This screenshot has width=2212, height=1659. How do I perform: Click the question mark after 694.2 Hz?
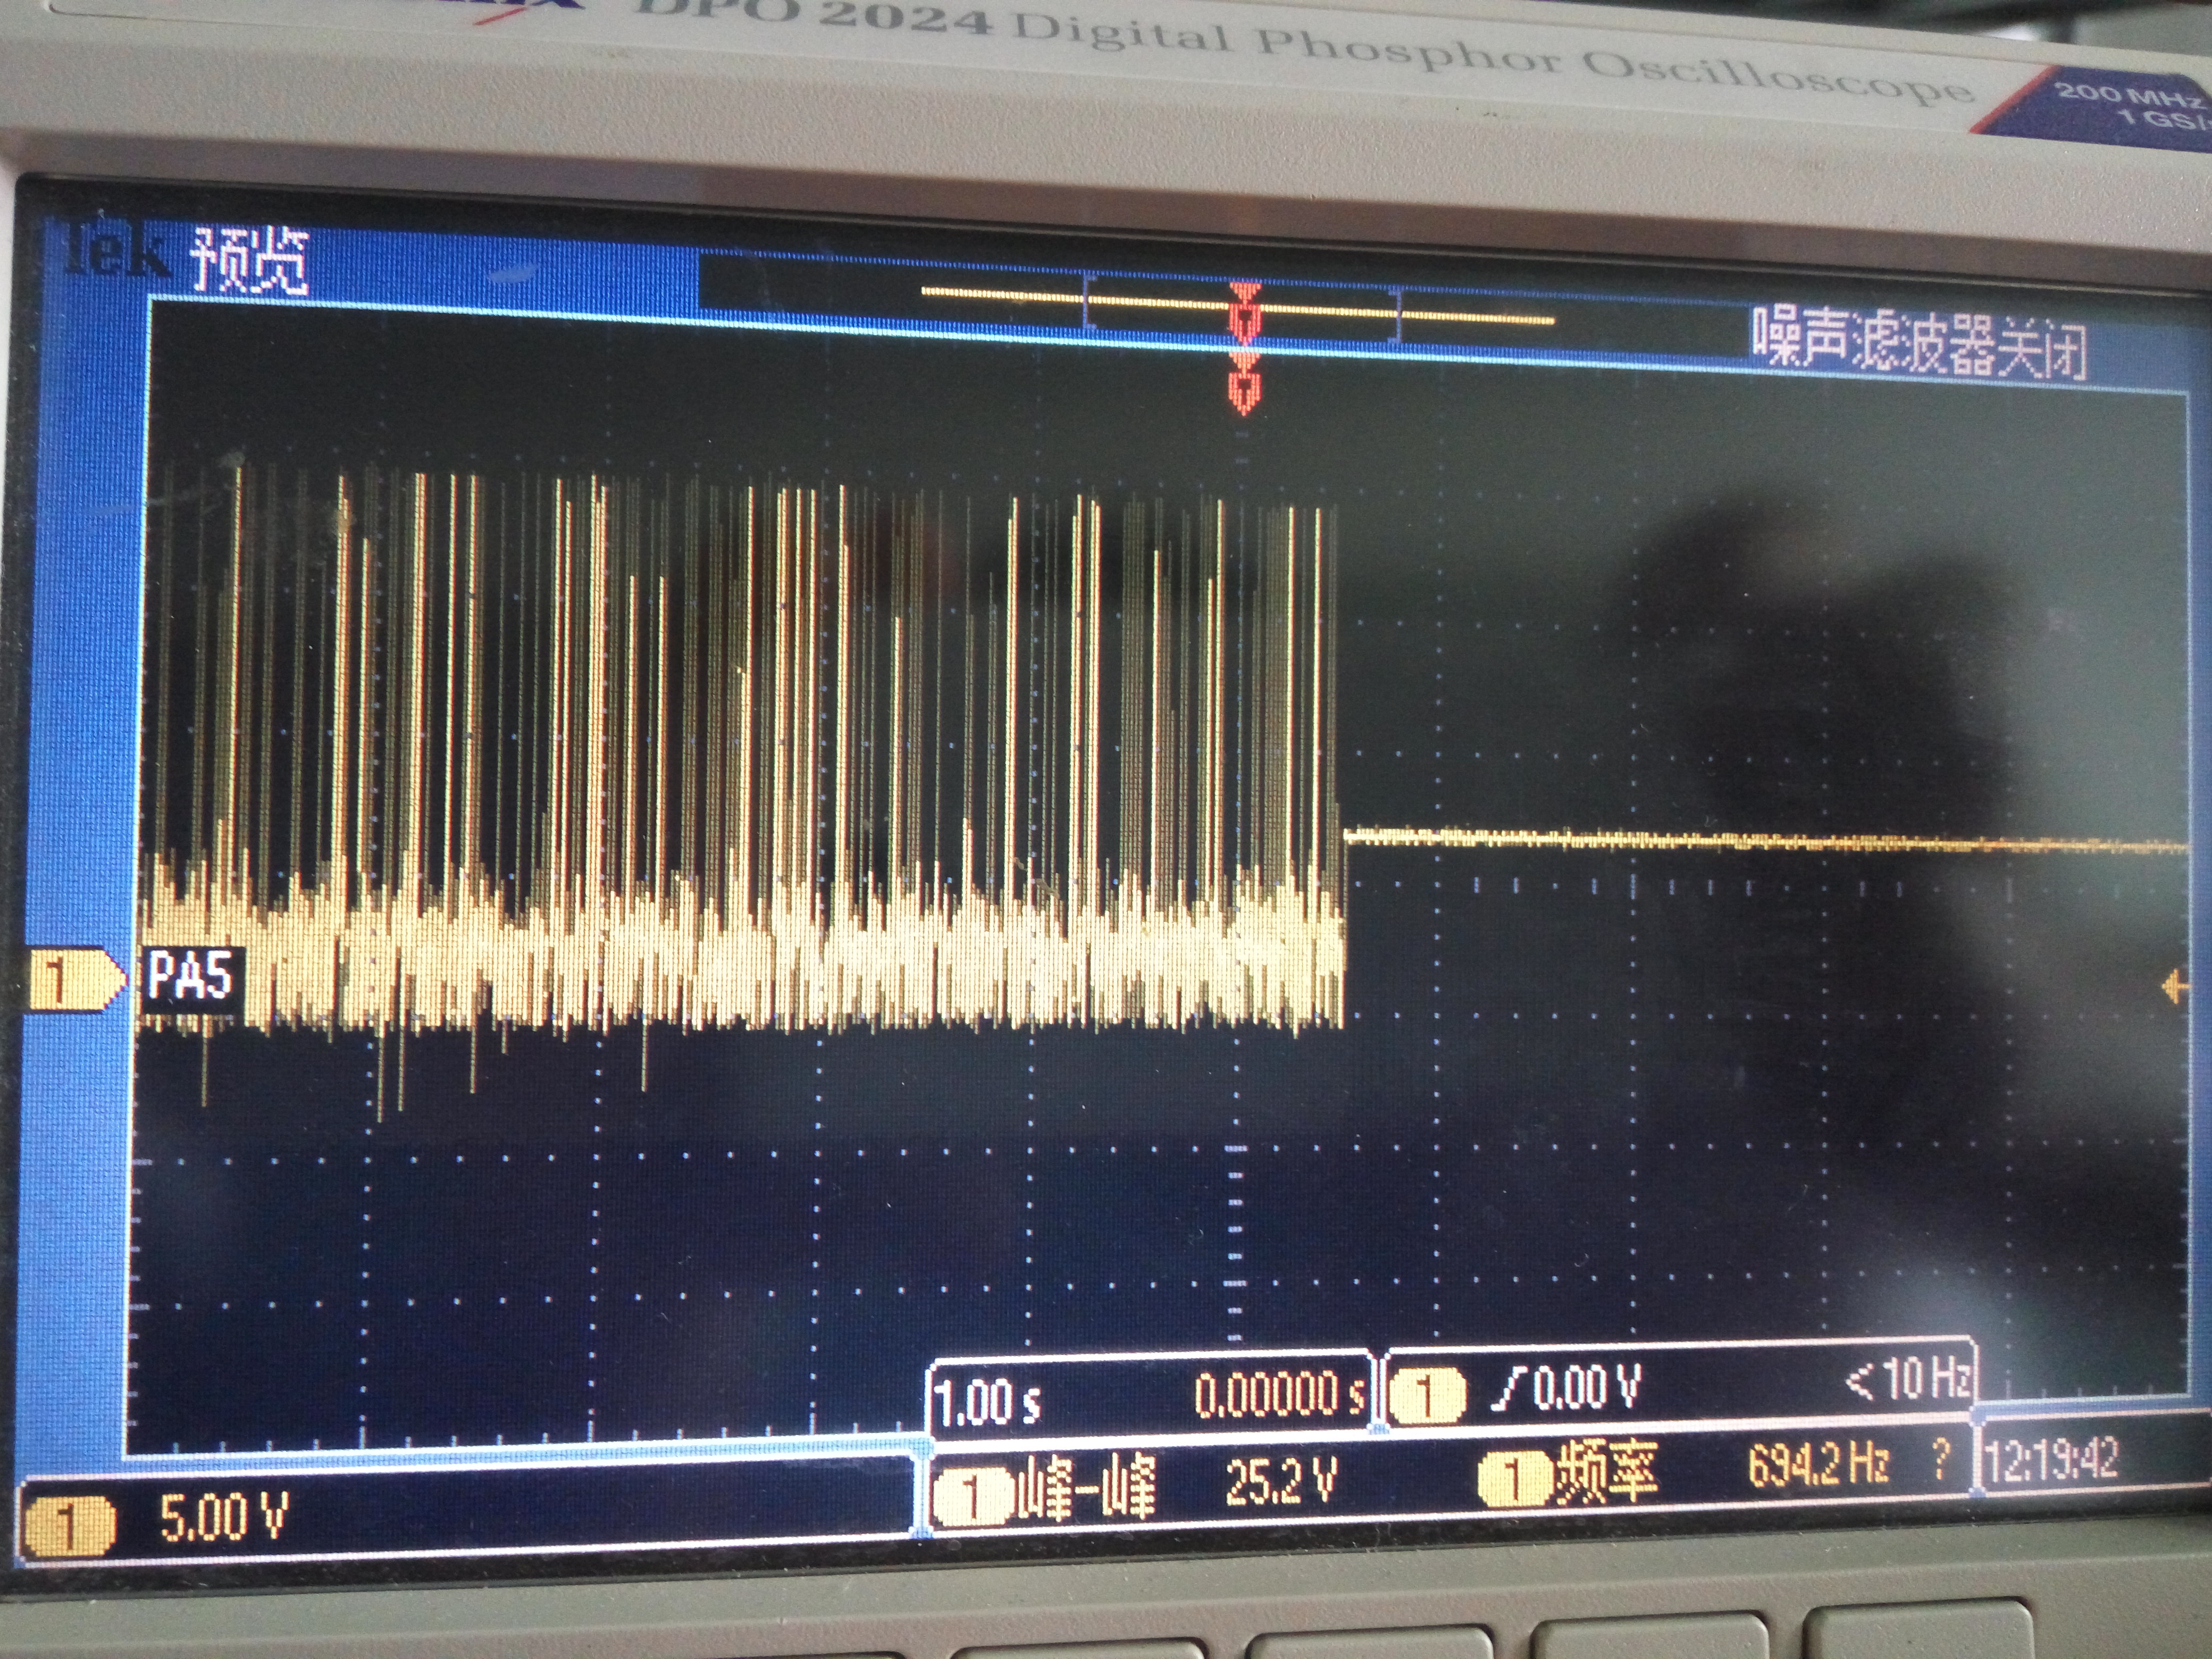[x=1940, y=1460]
